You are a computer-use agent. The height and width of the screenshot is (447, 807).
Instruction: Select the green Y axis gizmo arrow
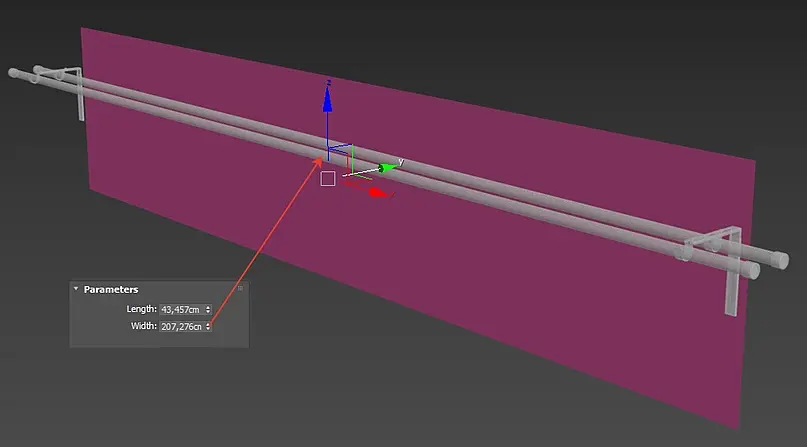(388, 168)
